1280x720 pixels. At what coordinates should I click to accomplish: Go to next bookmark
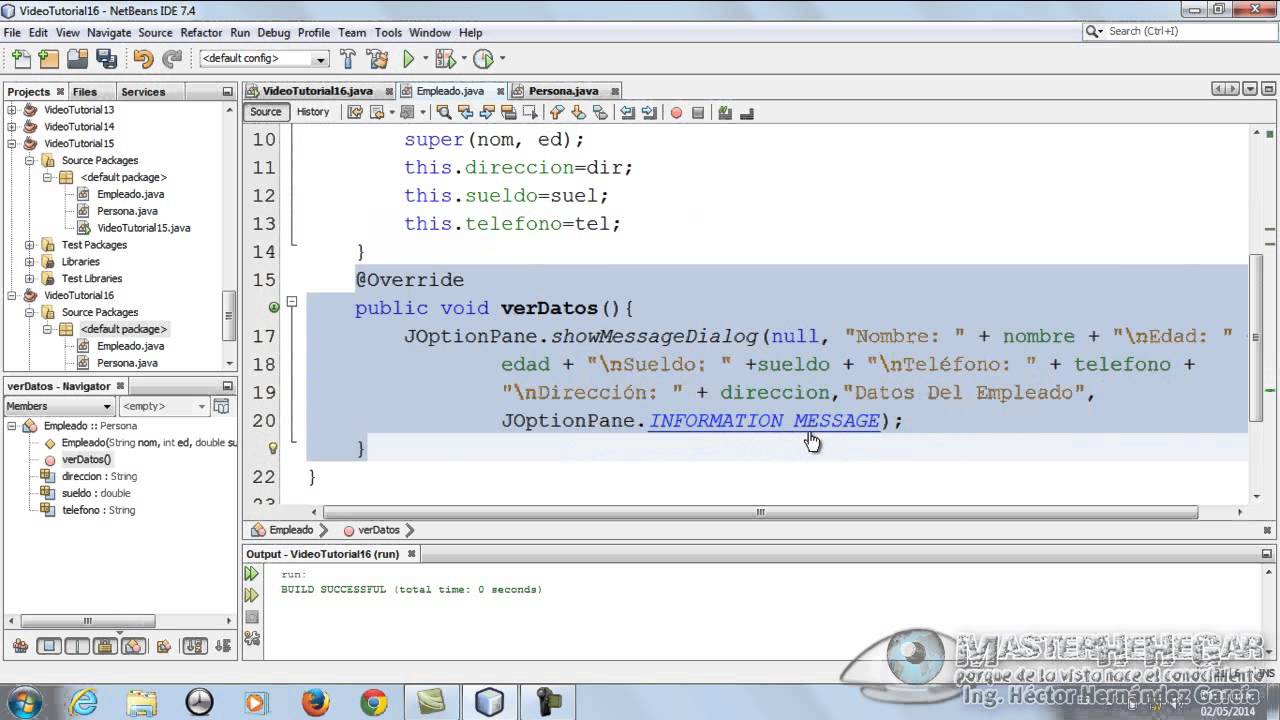click(x=578, y=112)
